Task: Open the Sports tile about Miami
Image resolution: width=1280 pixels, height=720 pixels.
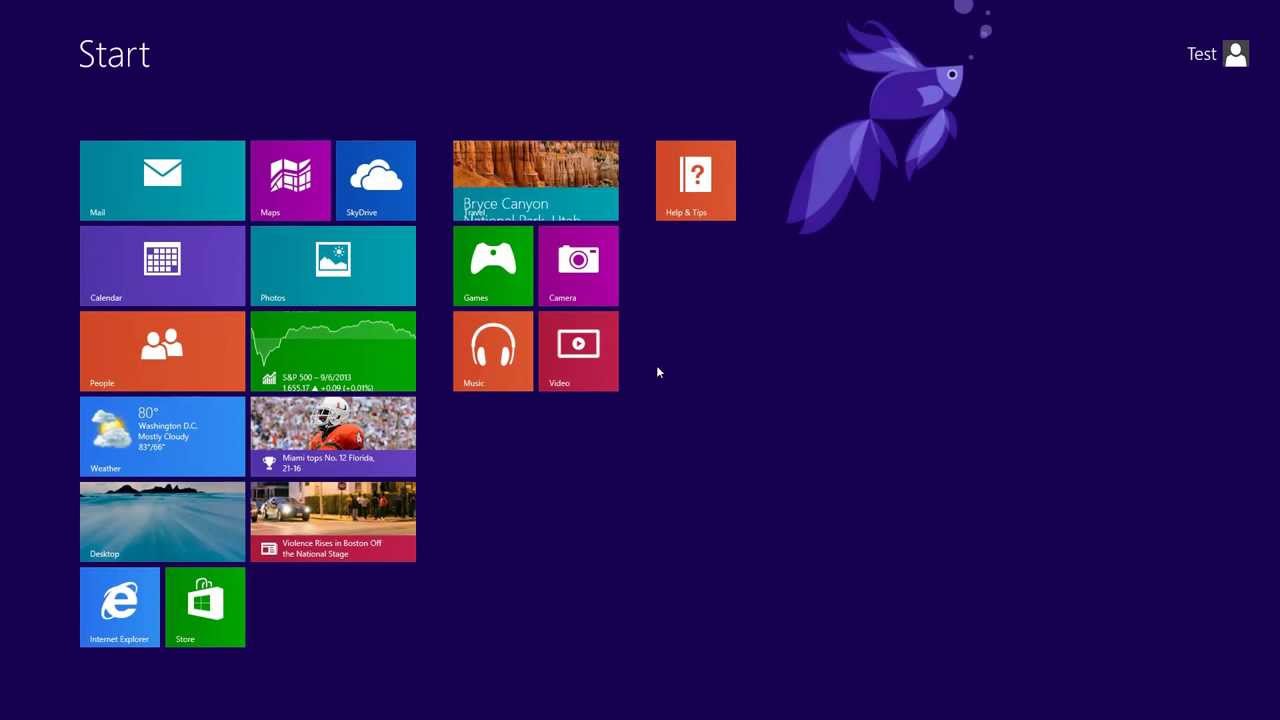Action: 333,437
